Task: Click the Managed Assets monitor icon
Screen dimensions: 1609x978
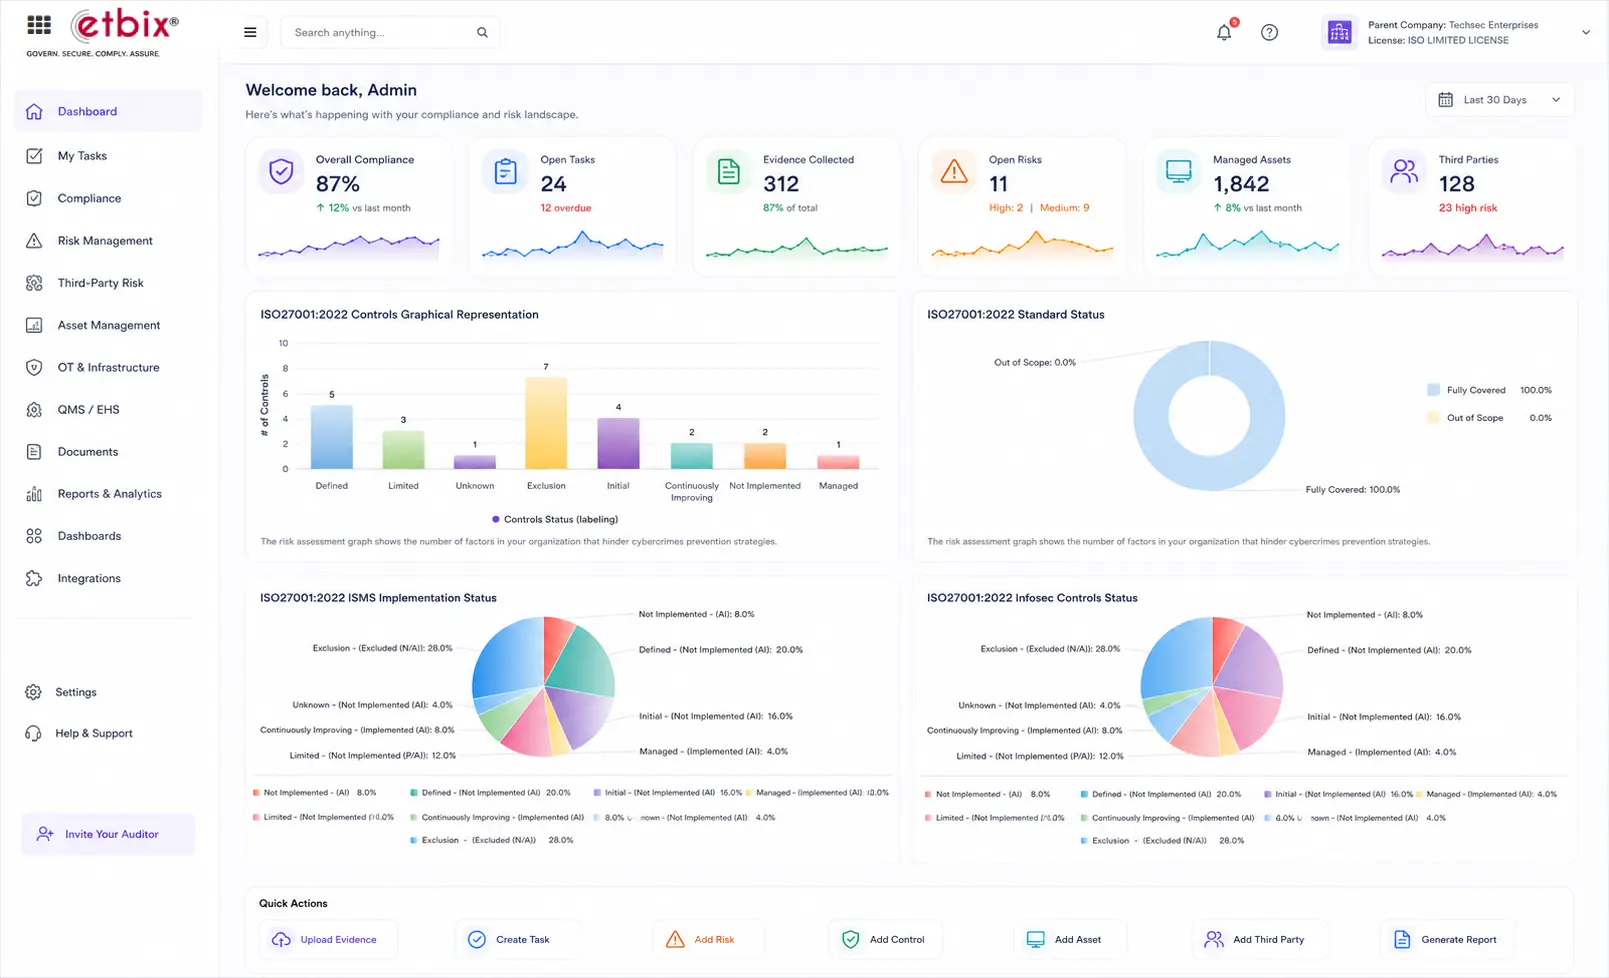Action: 1179,172
